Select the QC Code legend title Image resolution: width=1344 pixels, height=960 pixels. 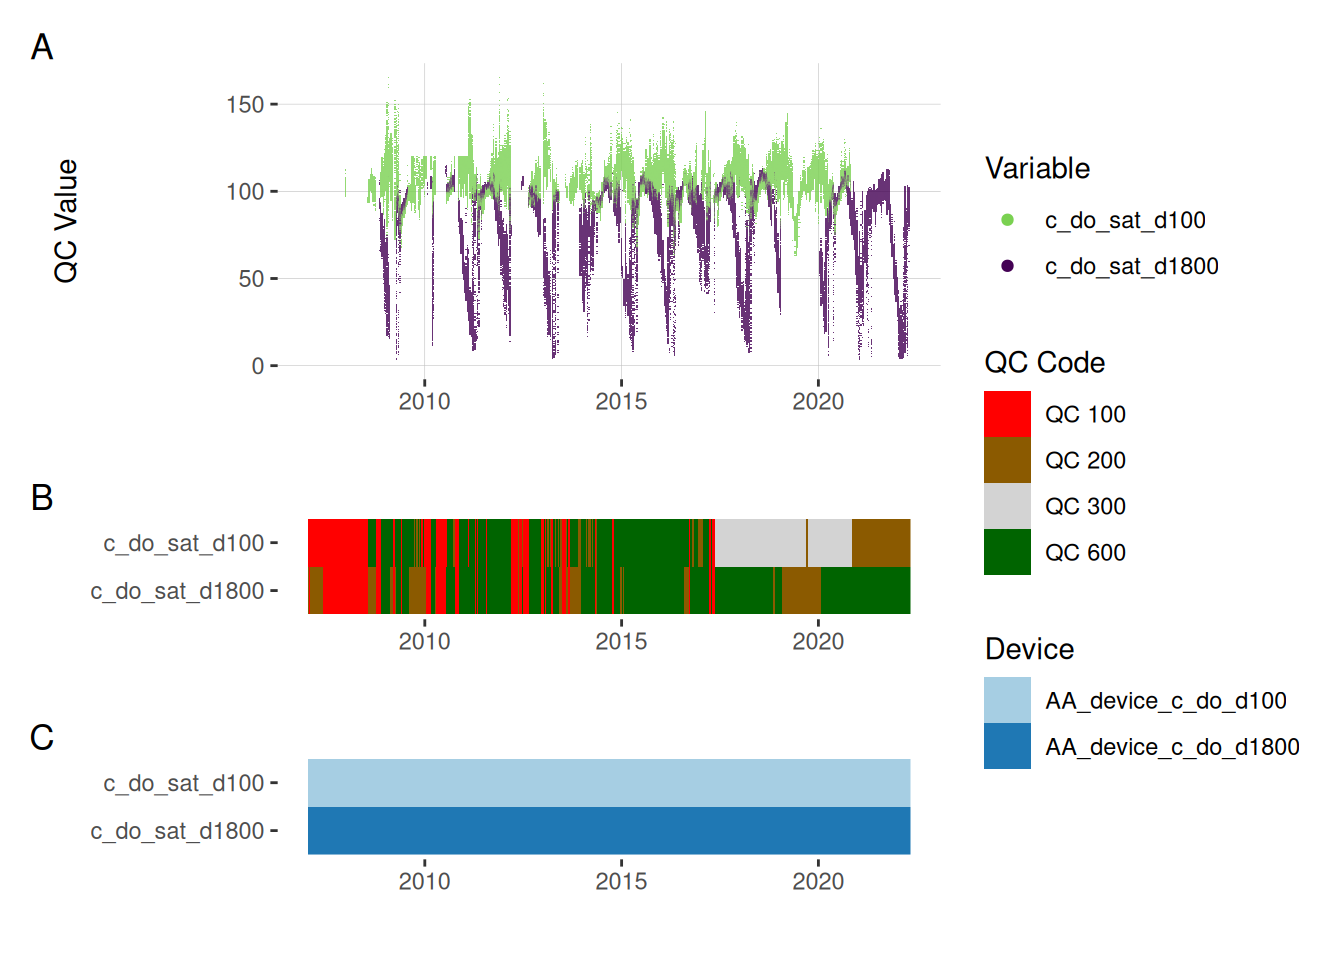pos(1044,362)
